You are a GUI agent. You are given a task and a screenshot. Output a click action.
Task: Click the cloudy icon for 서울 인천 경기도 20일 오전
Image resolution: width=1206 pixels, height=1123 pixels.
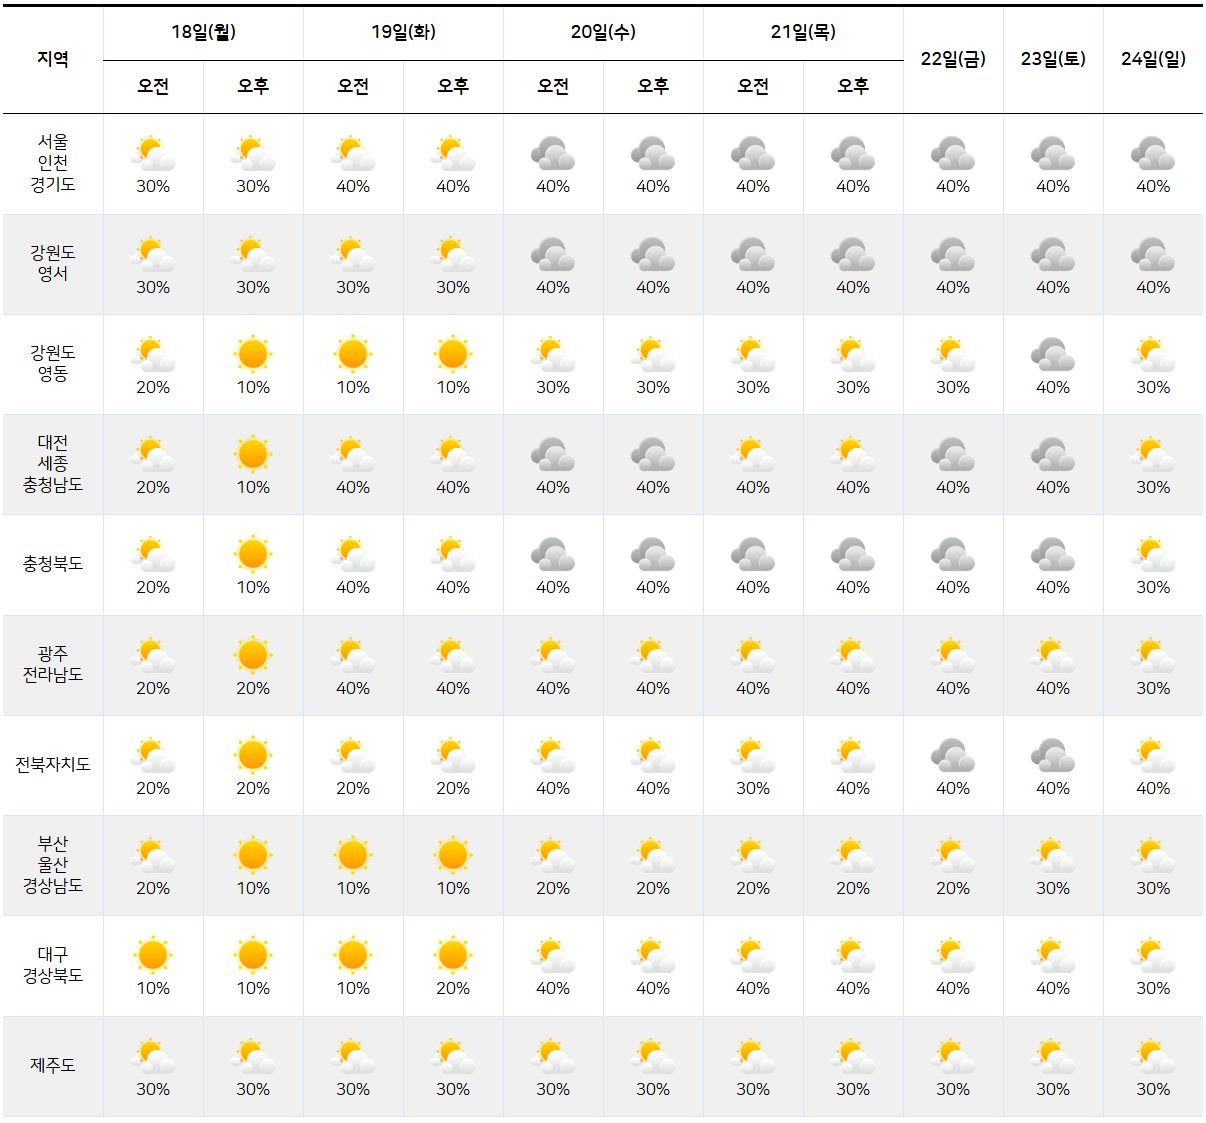pyautogui.click(x=553, y=154)
